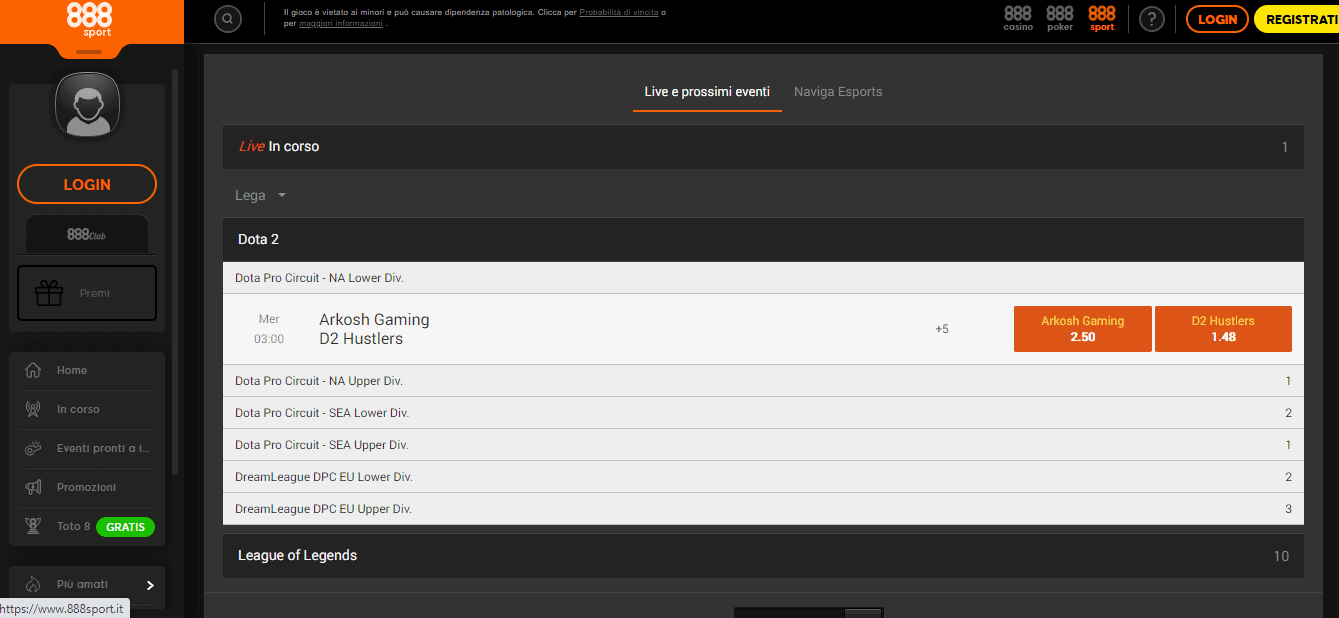This screenshot has height=618, width=1339.
Task: Switch to 888 casino logo
Action: click(x=1018, y=18)
